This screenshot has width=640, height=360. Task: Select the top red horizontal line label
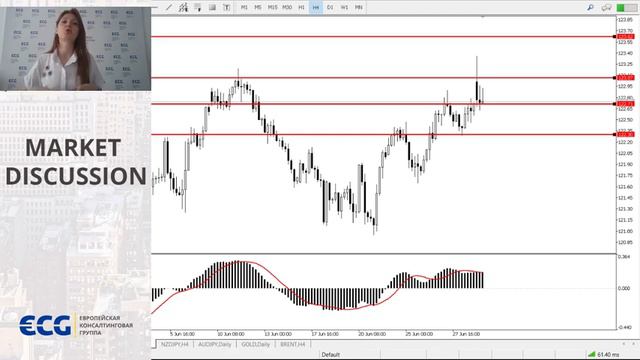coord(625,37)
